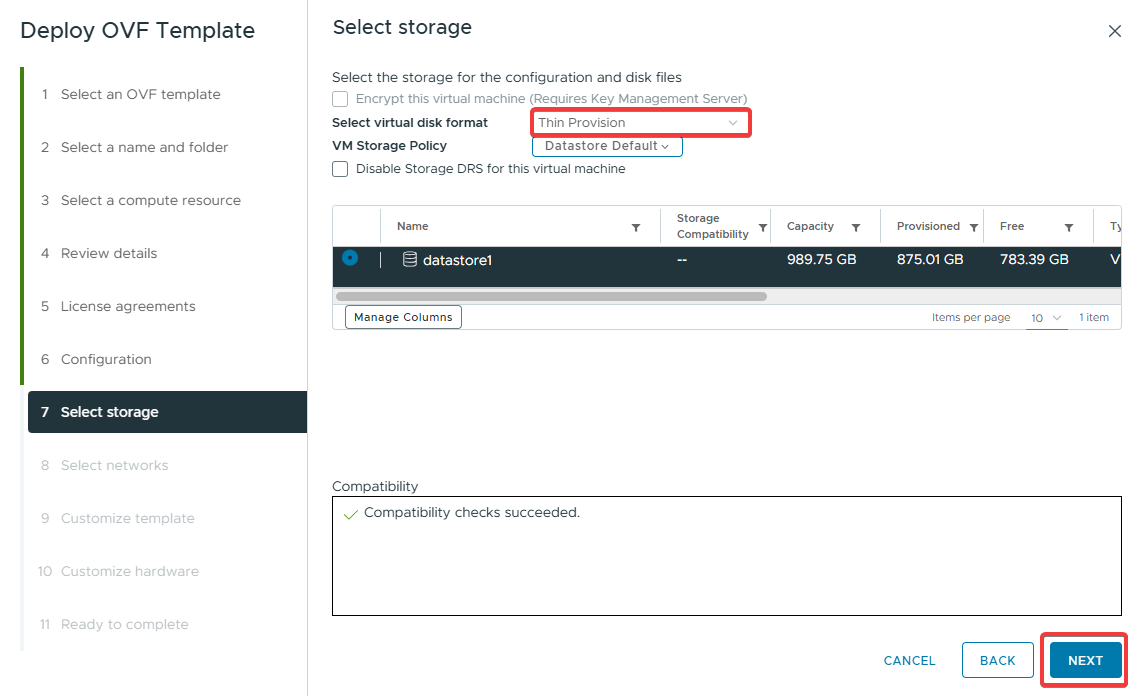Viewport: 1138px width, 696px height.
Task: Open the Items per page dropdown
Action: 1046,318
